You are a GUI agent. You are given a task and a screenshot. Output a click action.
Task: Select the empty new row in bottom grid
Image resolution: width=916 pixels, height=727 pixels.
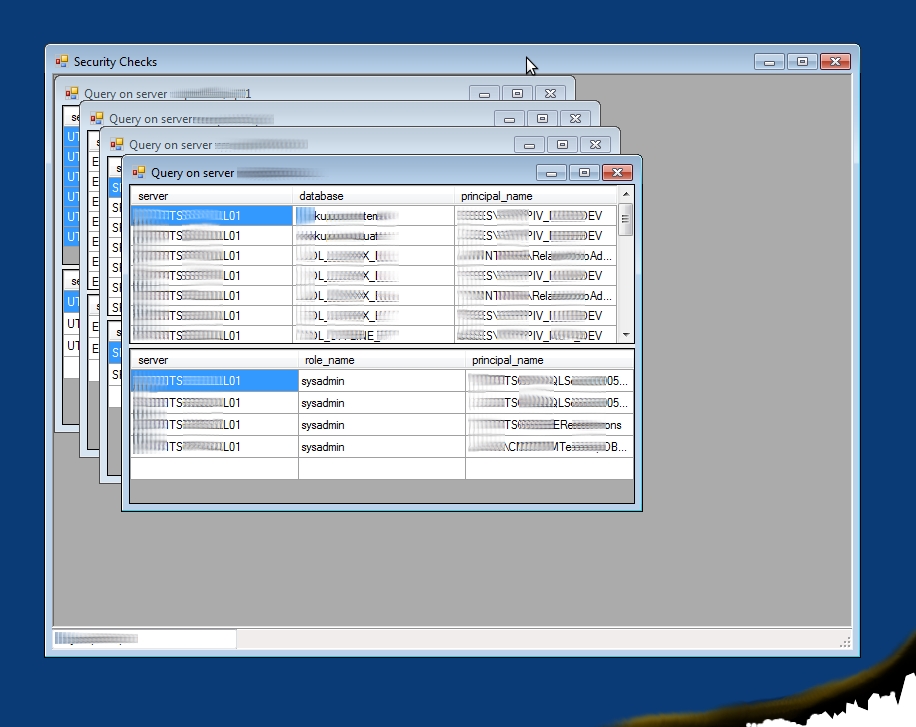pos(380,468)
